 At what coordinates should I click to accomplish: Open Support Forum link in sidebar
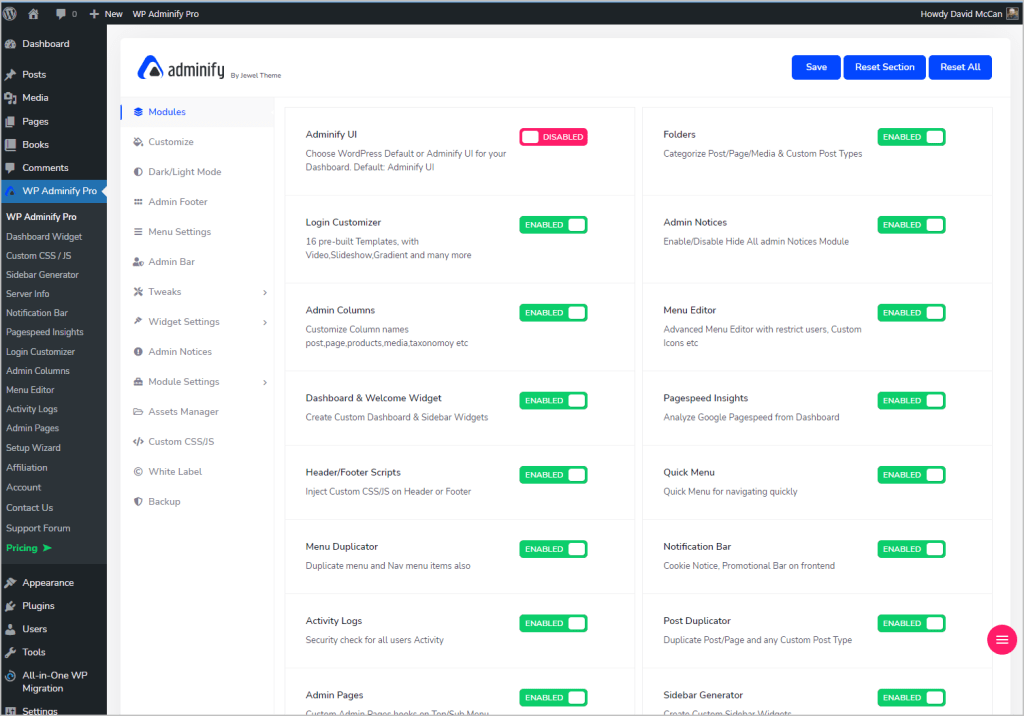[x=38, y=529]
